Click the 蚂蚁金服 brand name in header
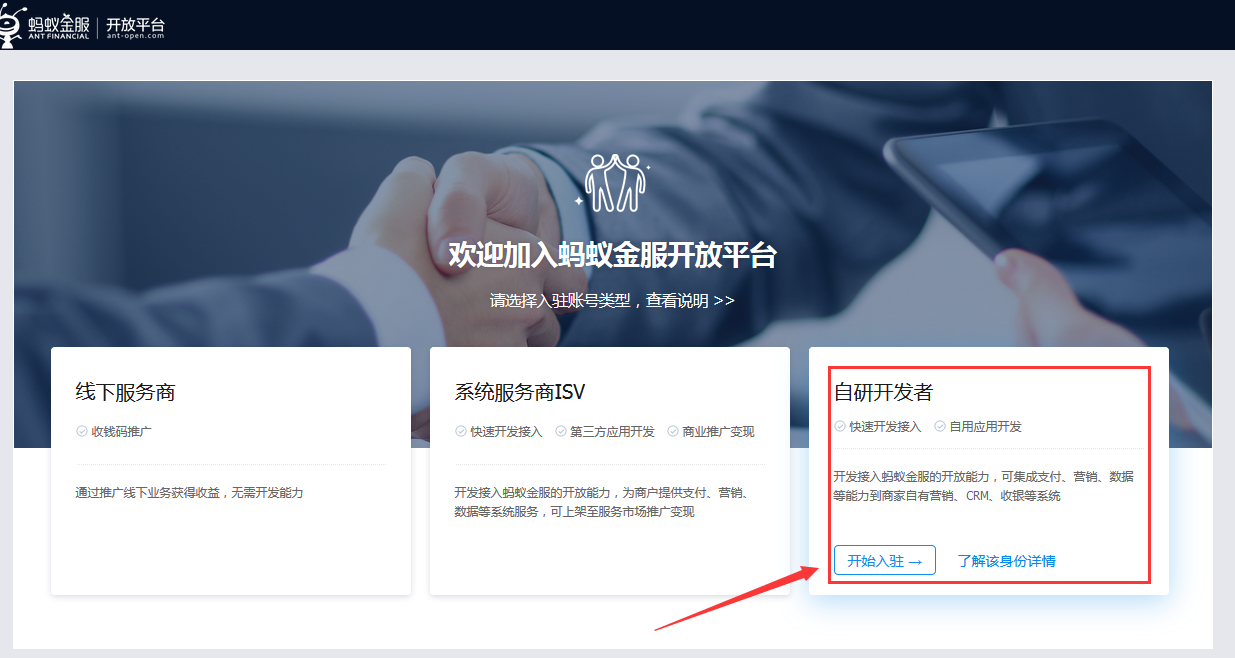This screenshot has height=658, width=1235. (x=60, y=24)
